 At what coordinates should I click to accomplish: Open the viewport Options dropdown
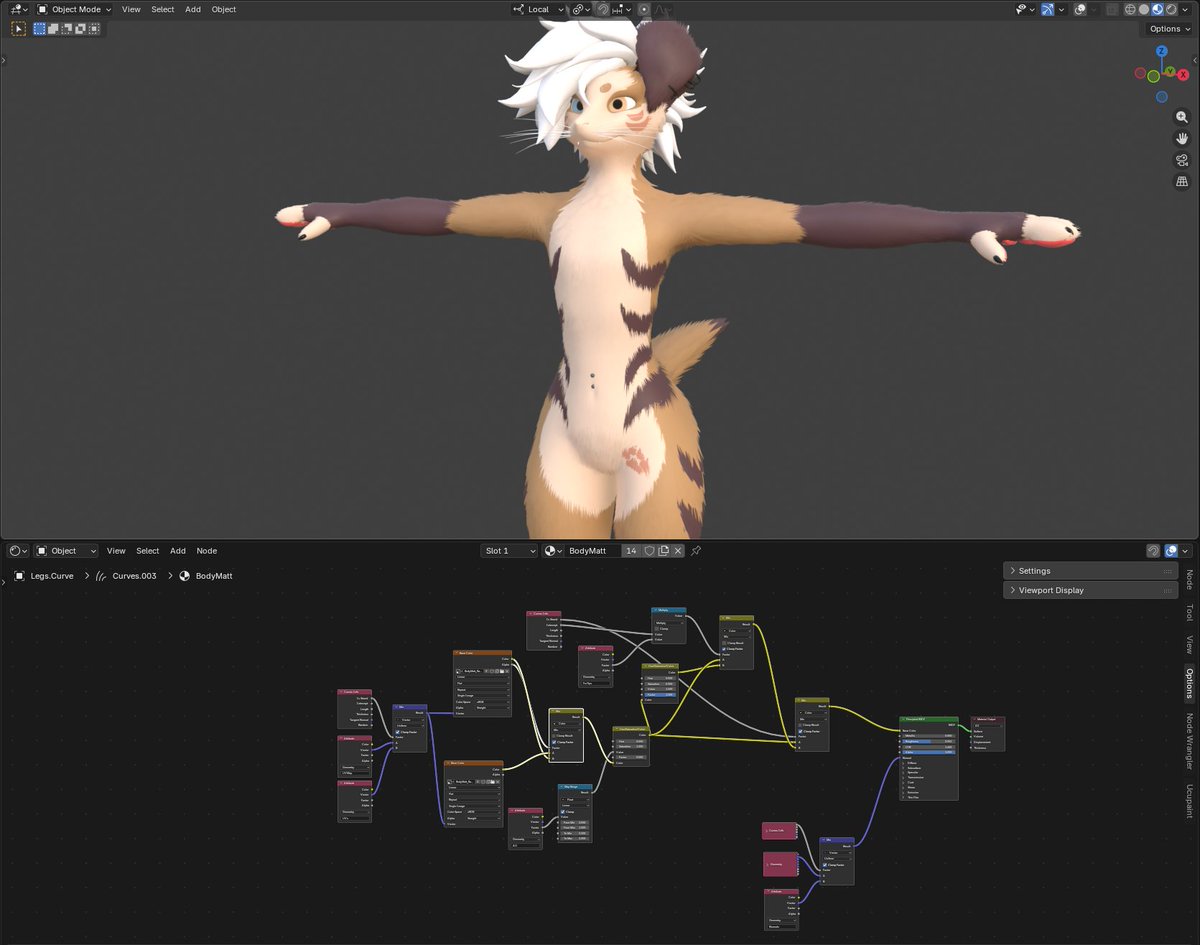pos(1170,28)
